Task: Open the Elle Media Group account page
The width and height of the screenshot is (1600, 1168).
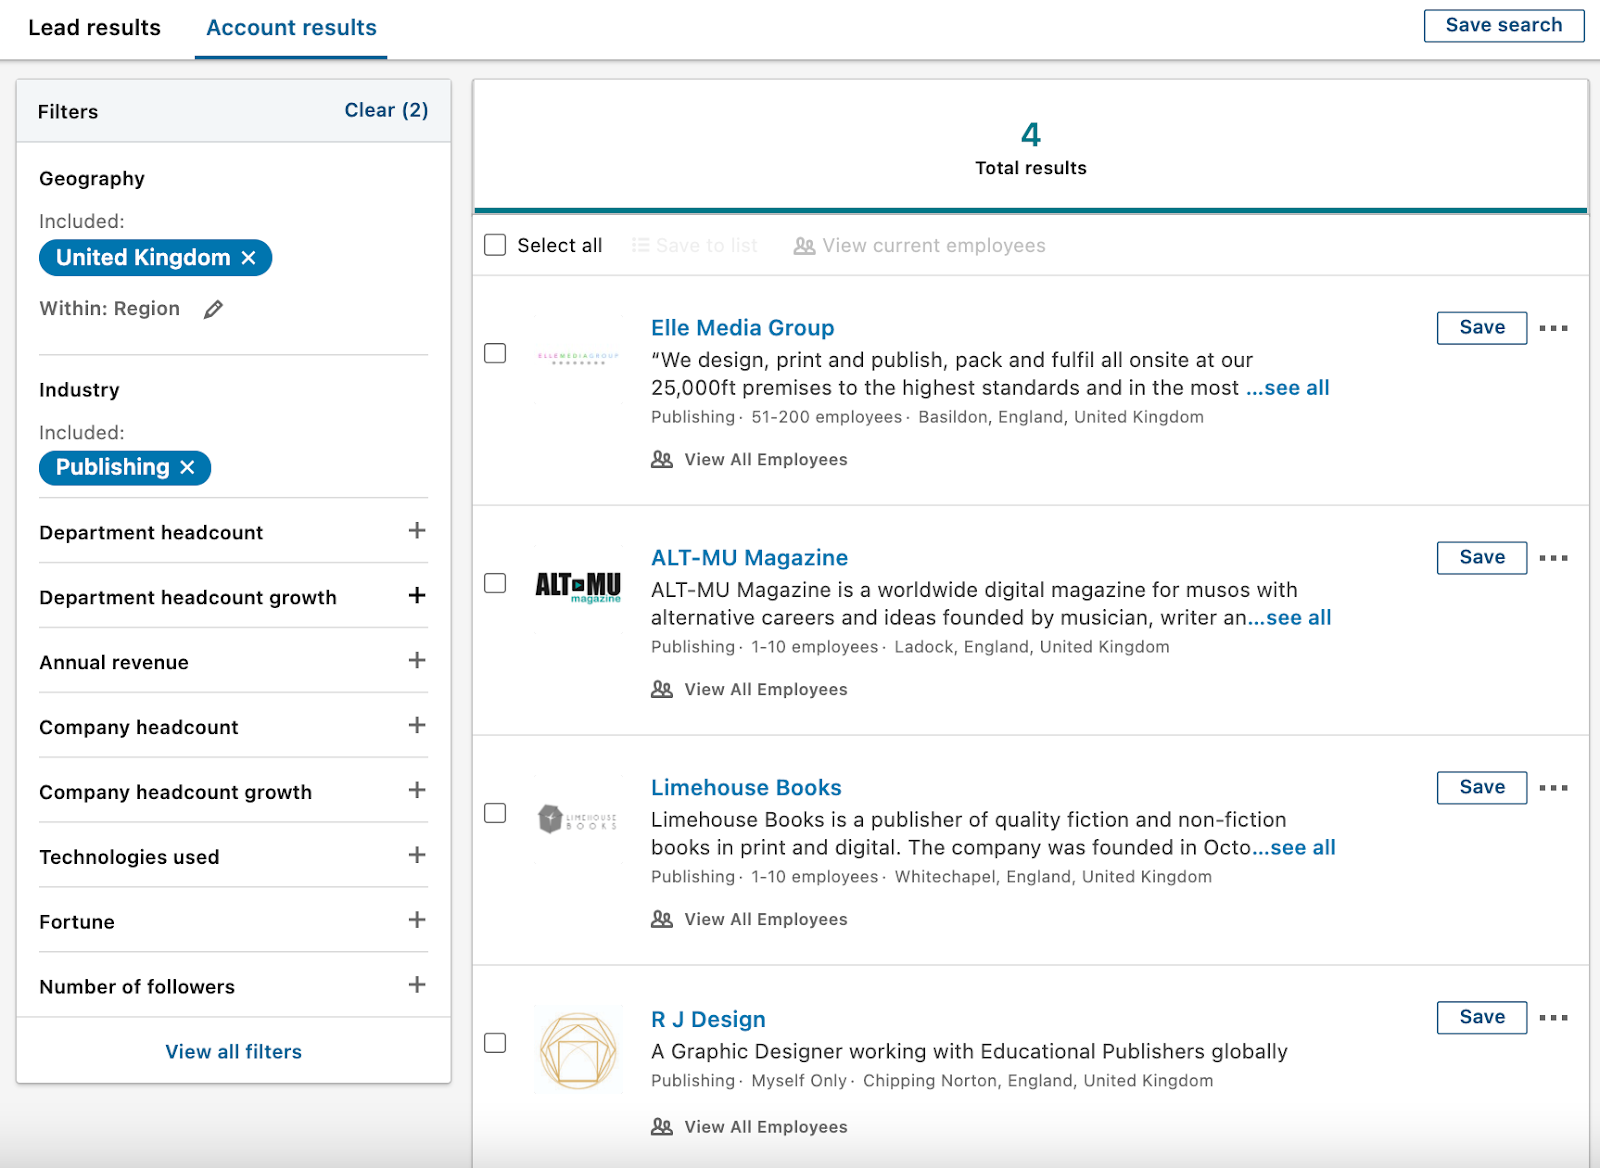Action: click(x=742, y=328)
